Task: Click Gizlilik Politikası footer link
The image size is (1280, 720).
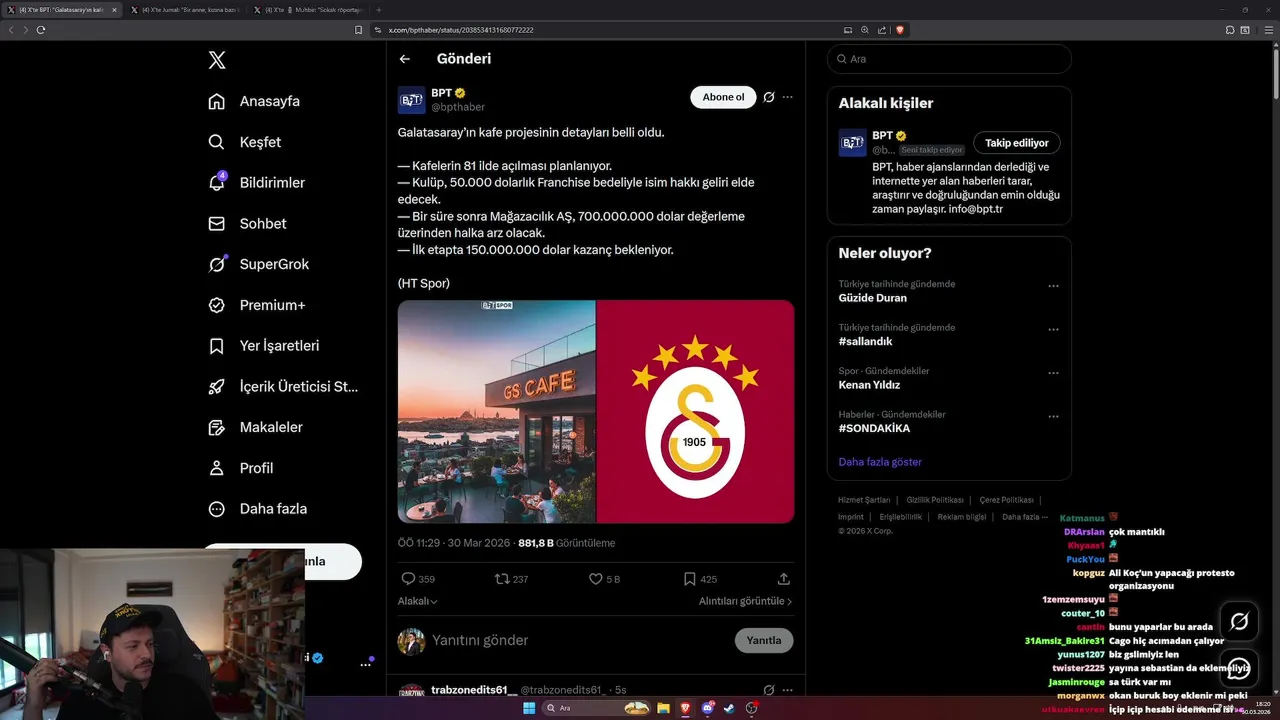Action: coord(935,500)
